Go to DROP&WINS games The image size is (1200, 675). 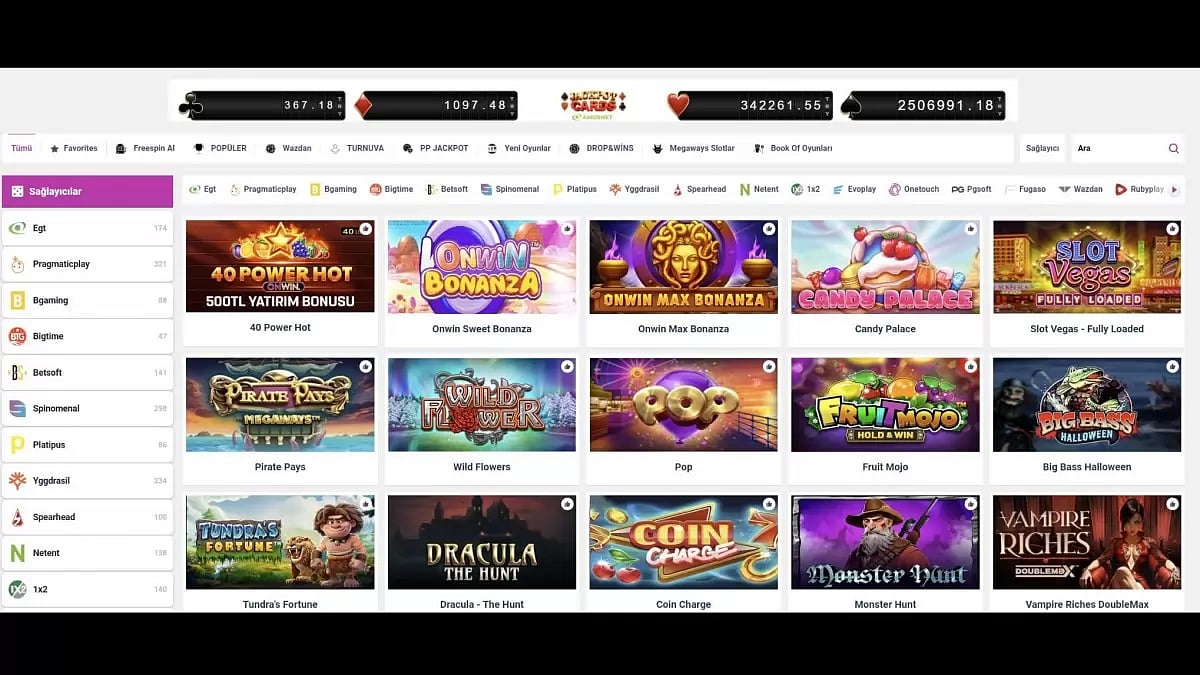tap(601, 148)
